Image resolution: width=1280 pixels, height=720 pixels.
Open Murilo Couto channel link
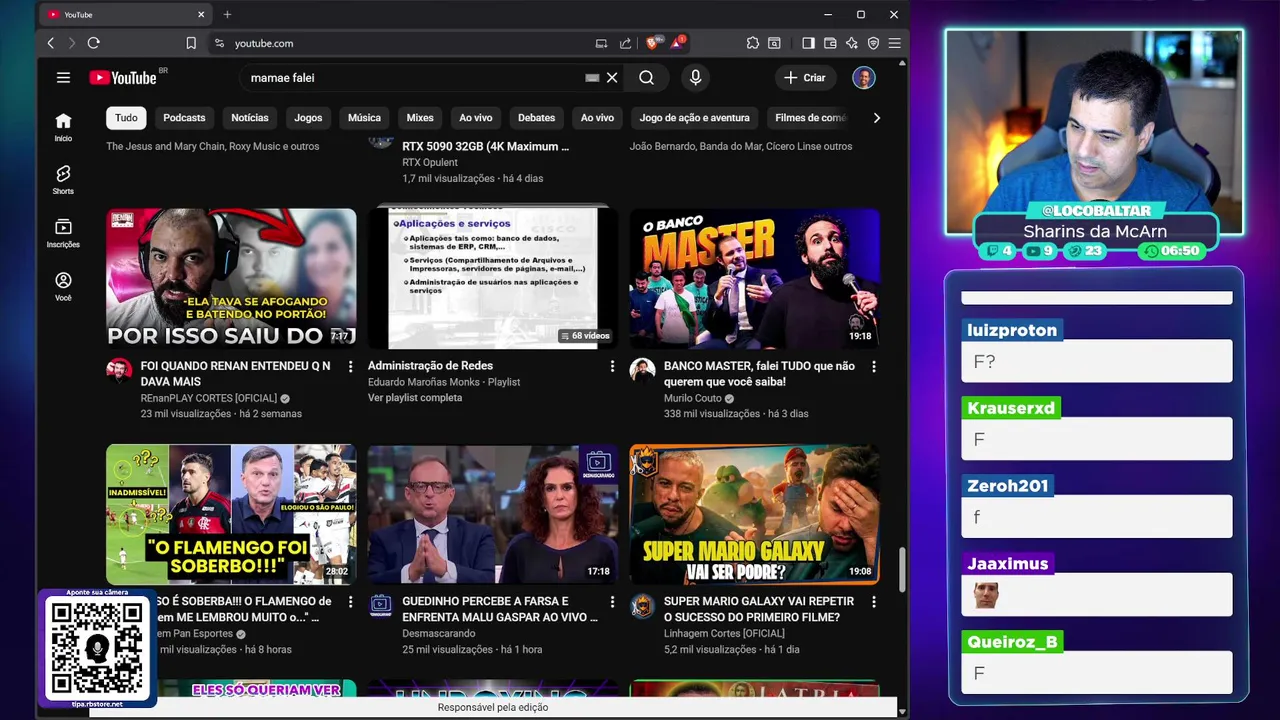coord(692,398)
